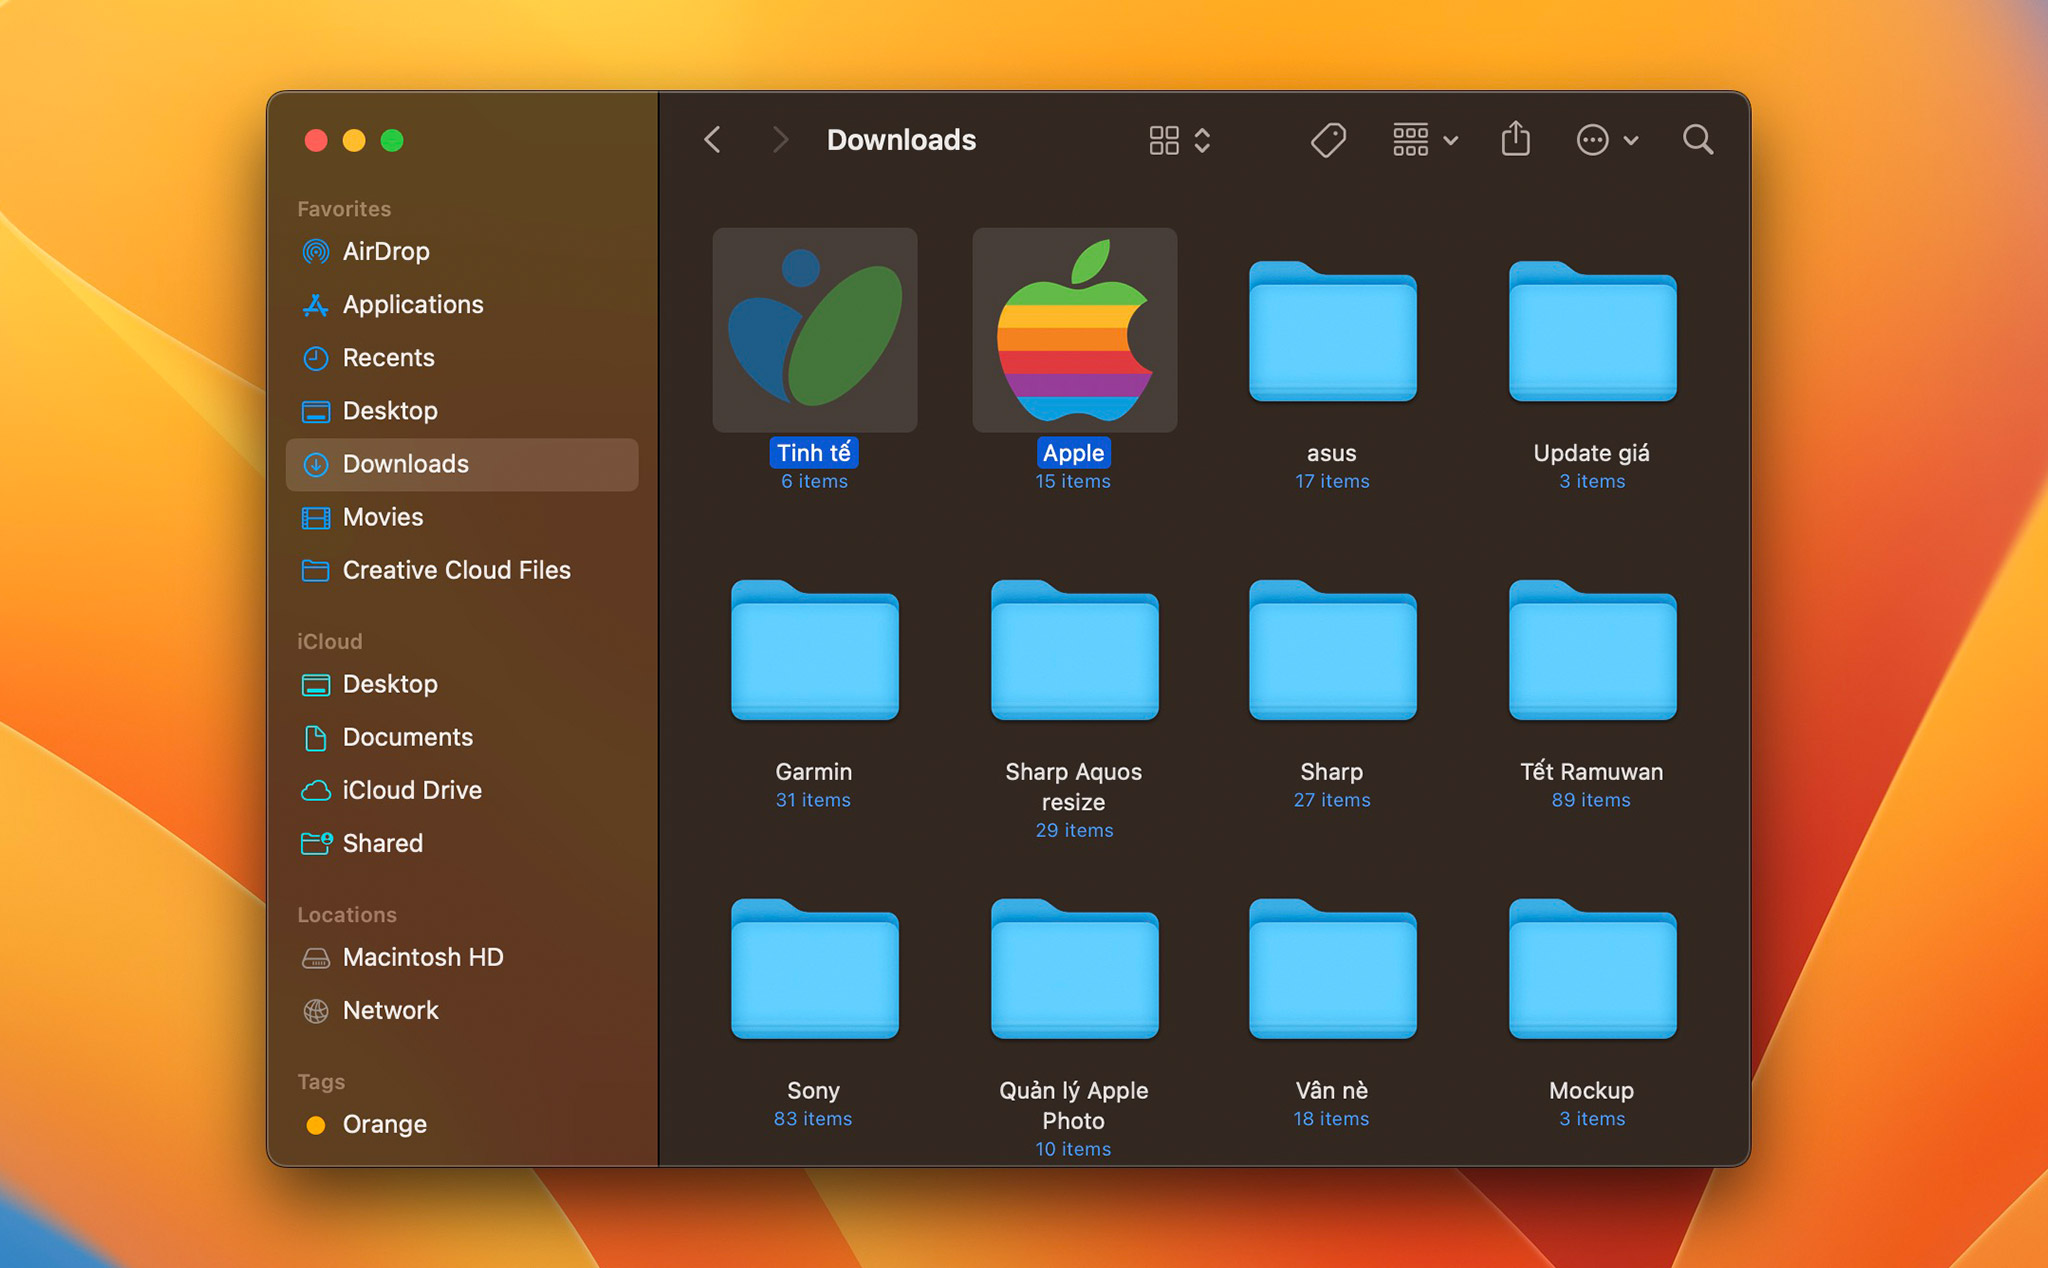Click the Tags icon in toolbar

coord(1328,140)
